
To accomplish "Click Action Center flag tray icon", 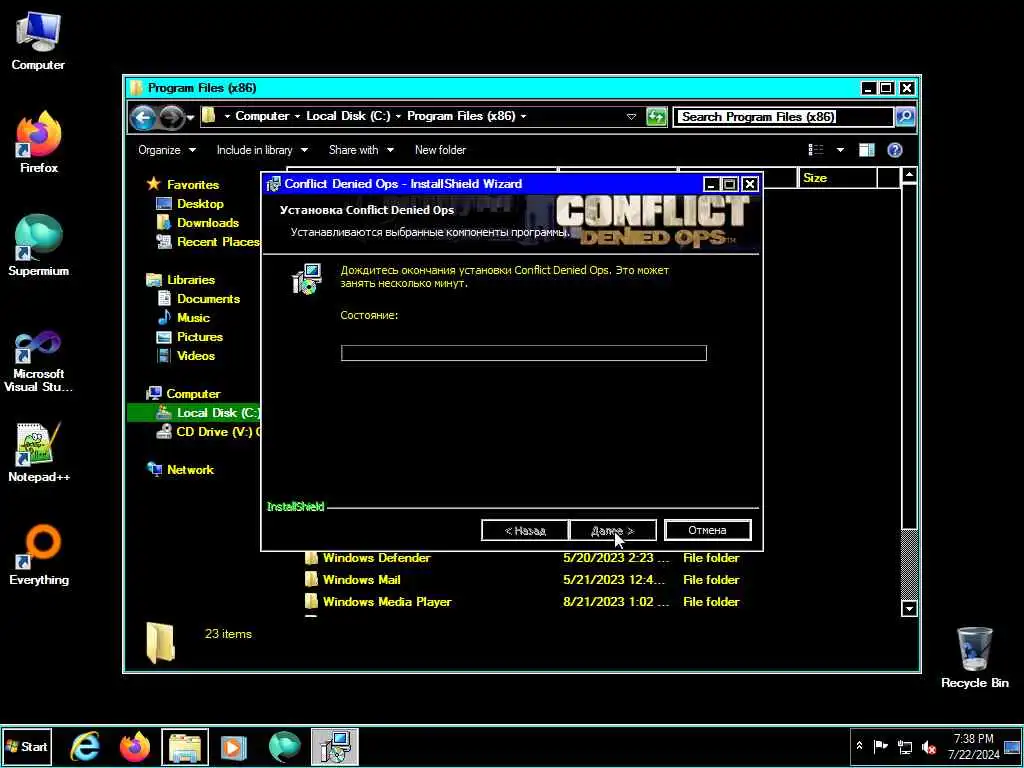I will pos(880,746).
